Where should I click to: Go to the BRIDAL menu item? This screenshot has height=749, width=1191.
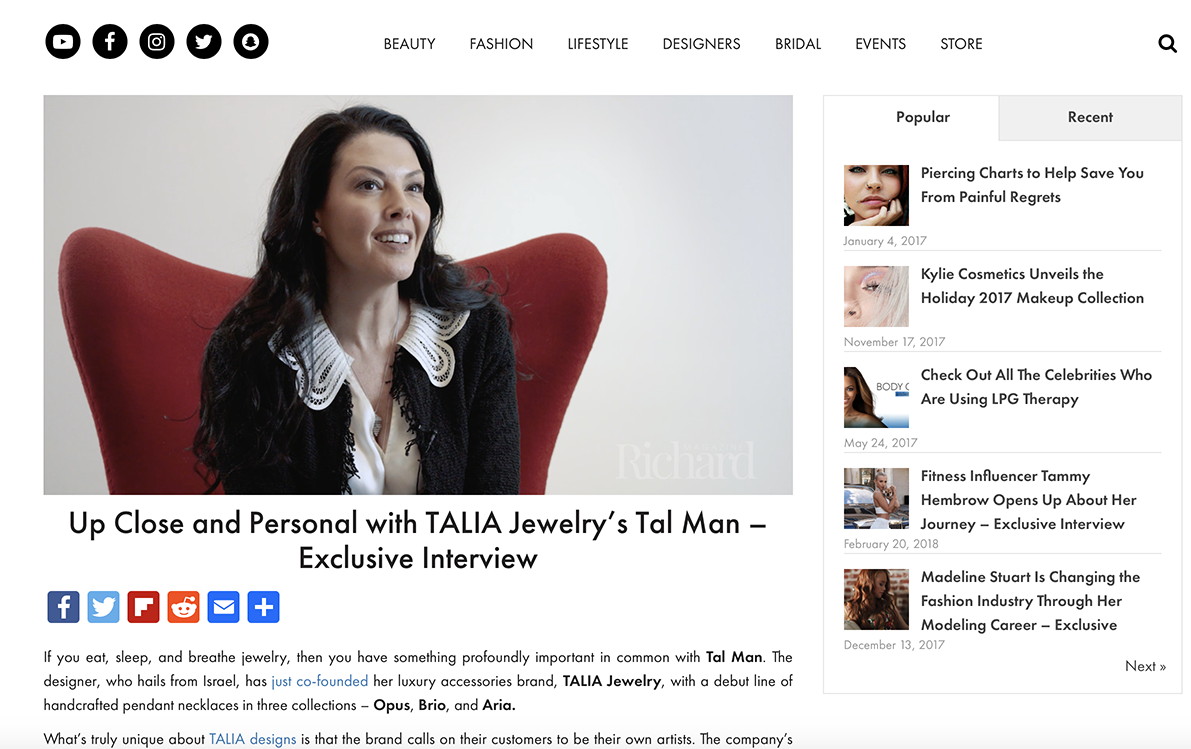[x=798, y=44]
